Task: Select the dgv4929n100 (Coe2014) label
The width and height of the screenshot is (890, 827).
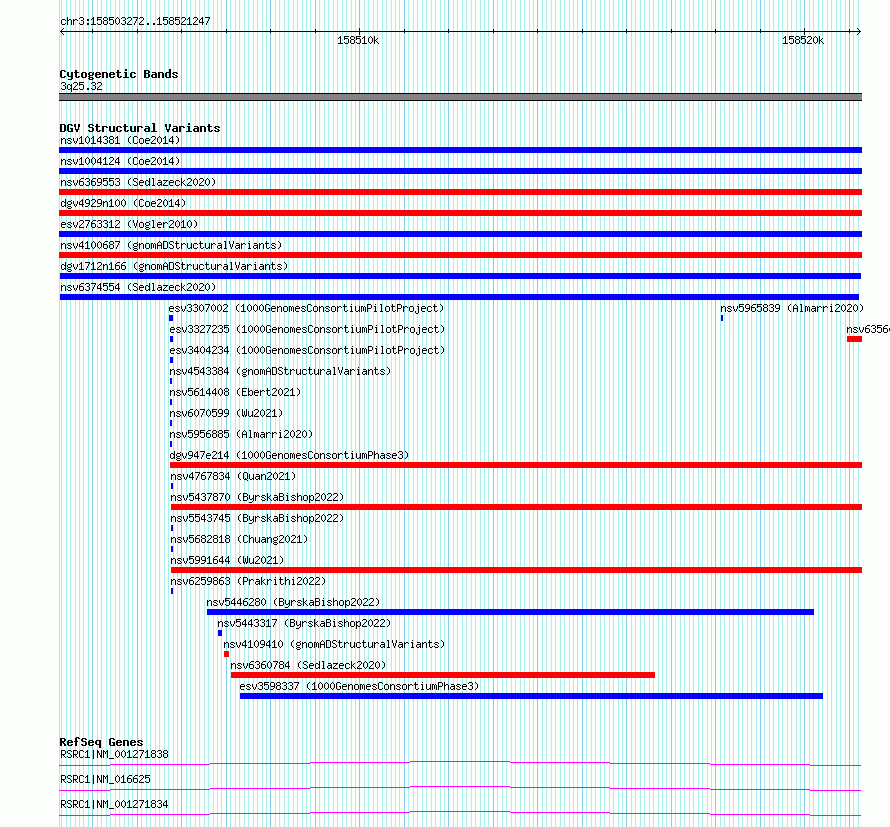Action: click(x=123, y=203)
